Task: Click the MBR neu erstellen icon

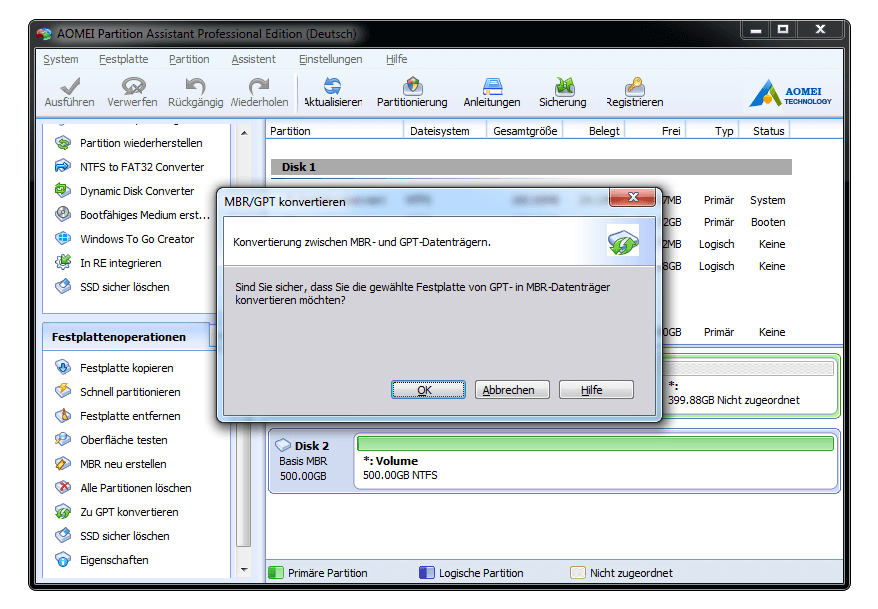Action: pos(63,464)
